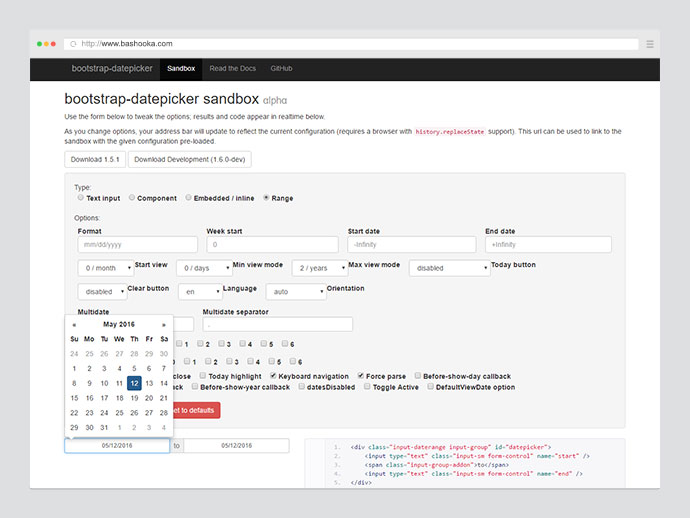Select day 21 in calendar

click(164, 398)
